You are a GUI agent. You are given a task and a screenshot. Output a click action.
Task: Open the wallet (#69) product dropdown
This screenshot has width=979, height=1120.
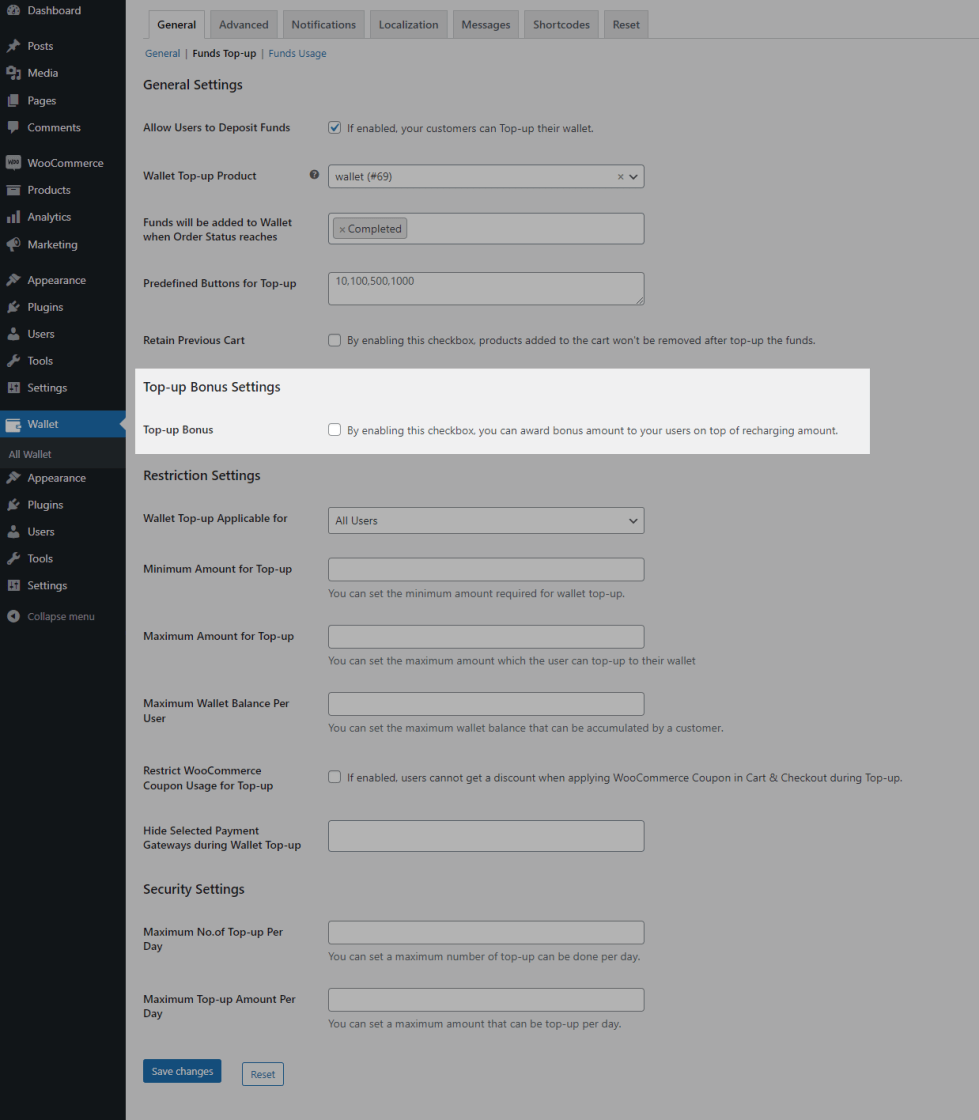pos(486,176)
